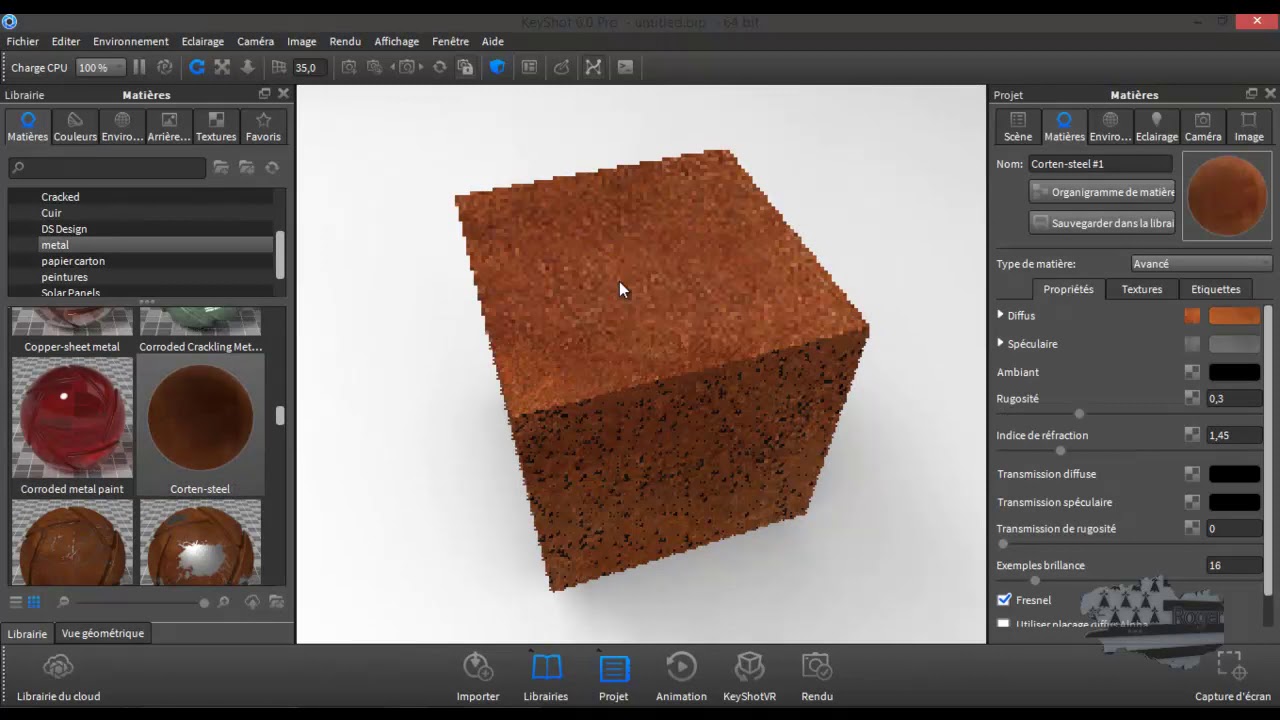Click the Rugosité slider handle
1280x720 pixels.
tap(1079, 413)
